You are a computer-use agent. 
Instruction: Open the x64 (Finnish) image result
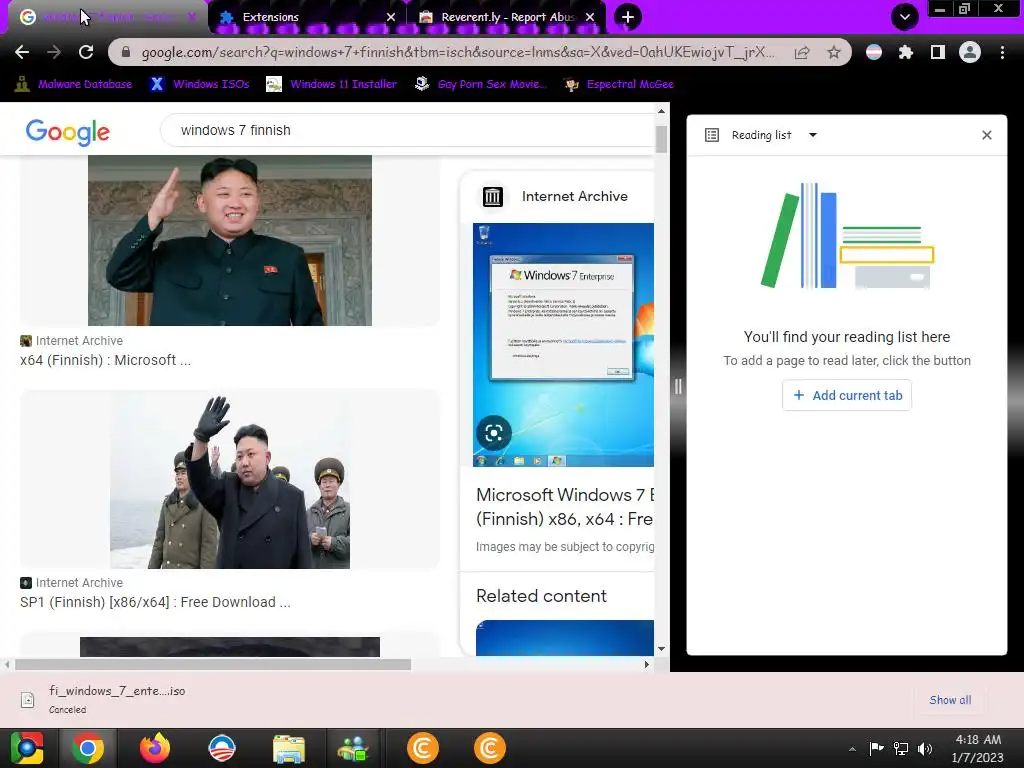point(229,240)
